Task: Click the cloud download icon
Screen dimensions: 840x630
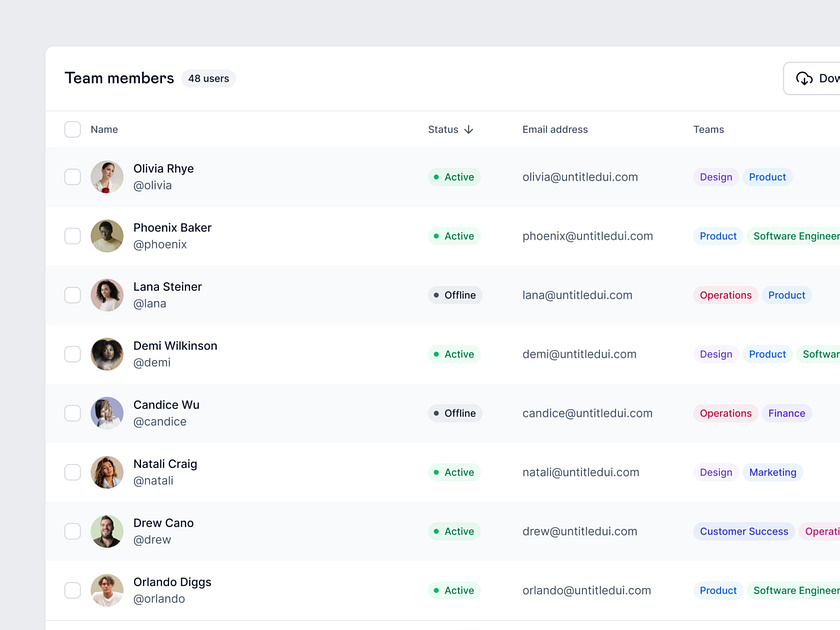Action: point(803,77)
